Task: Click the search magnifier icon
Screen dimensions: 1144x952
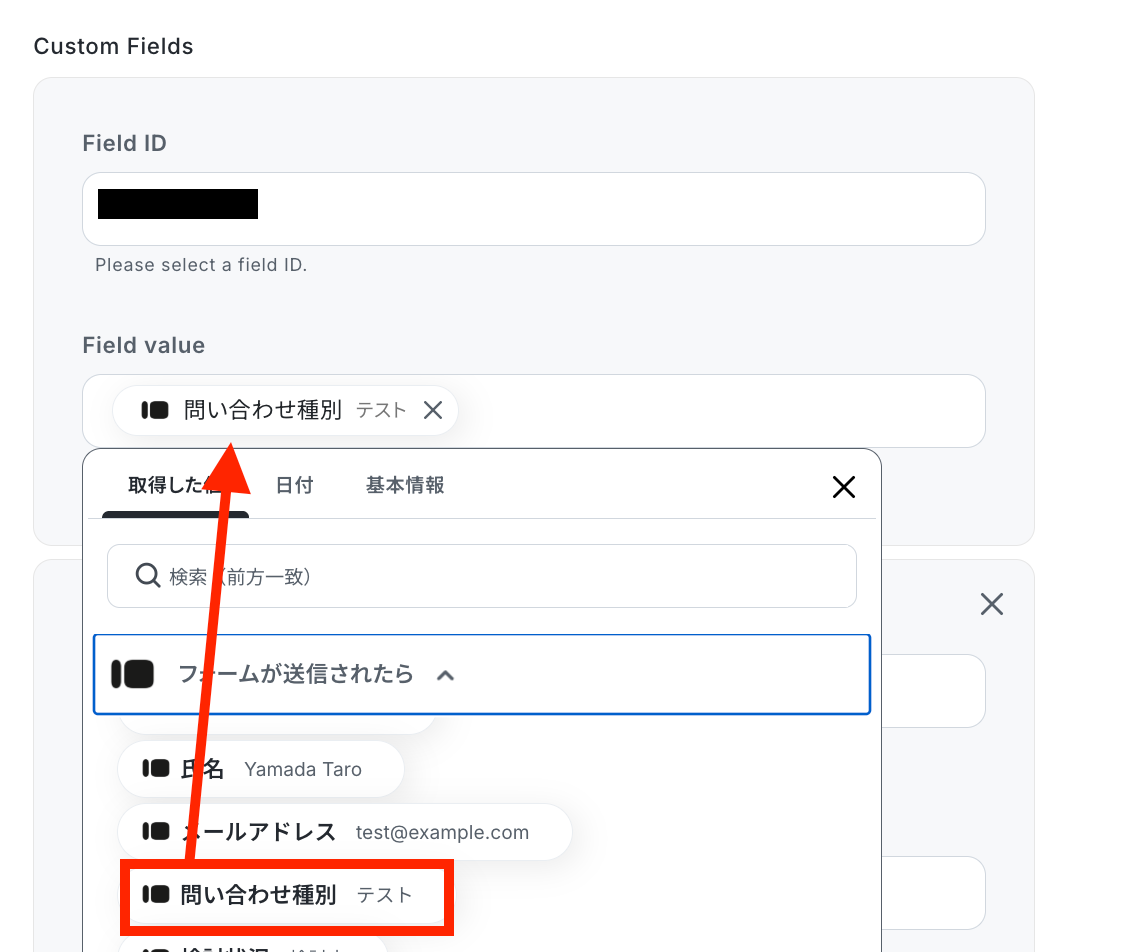Action: click(148, 576)
